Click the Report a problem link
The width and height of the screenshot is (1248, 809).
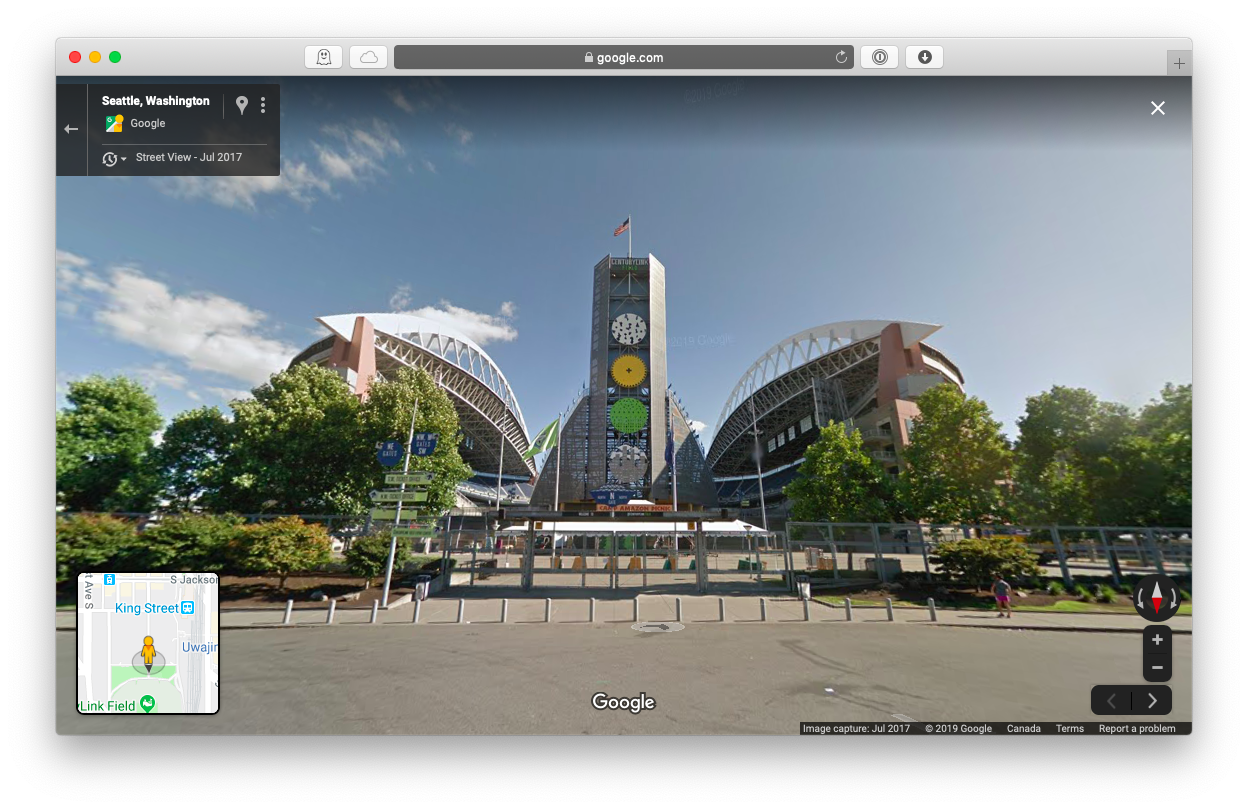coord(1137,728)
